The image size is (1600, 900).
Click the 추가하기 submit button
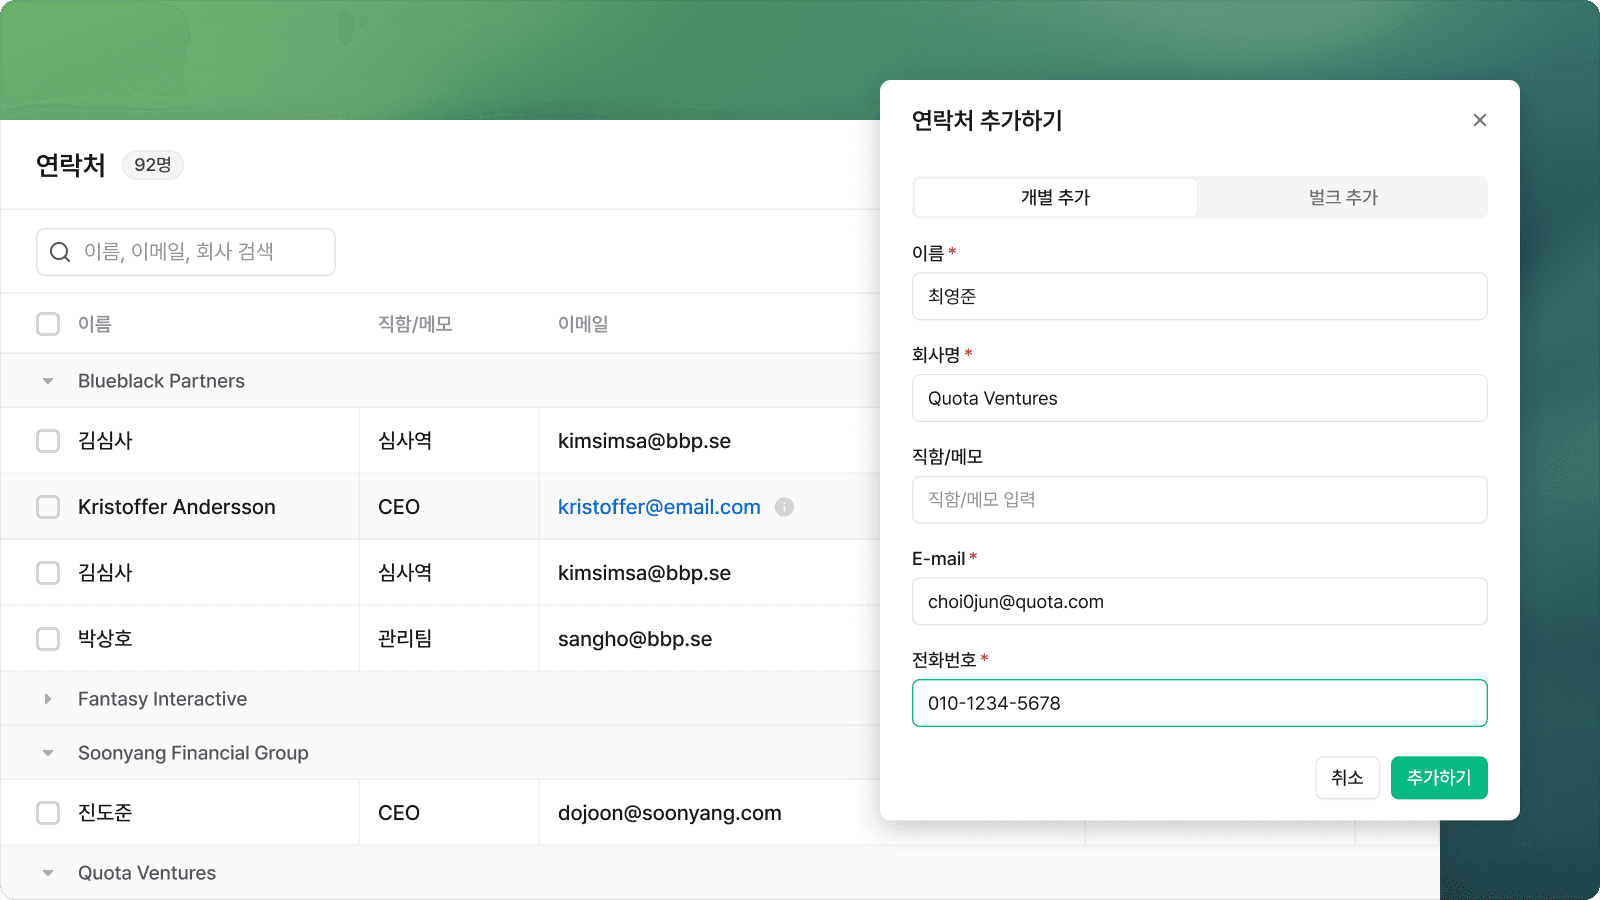click(x=1438, y=777)
